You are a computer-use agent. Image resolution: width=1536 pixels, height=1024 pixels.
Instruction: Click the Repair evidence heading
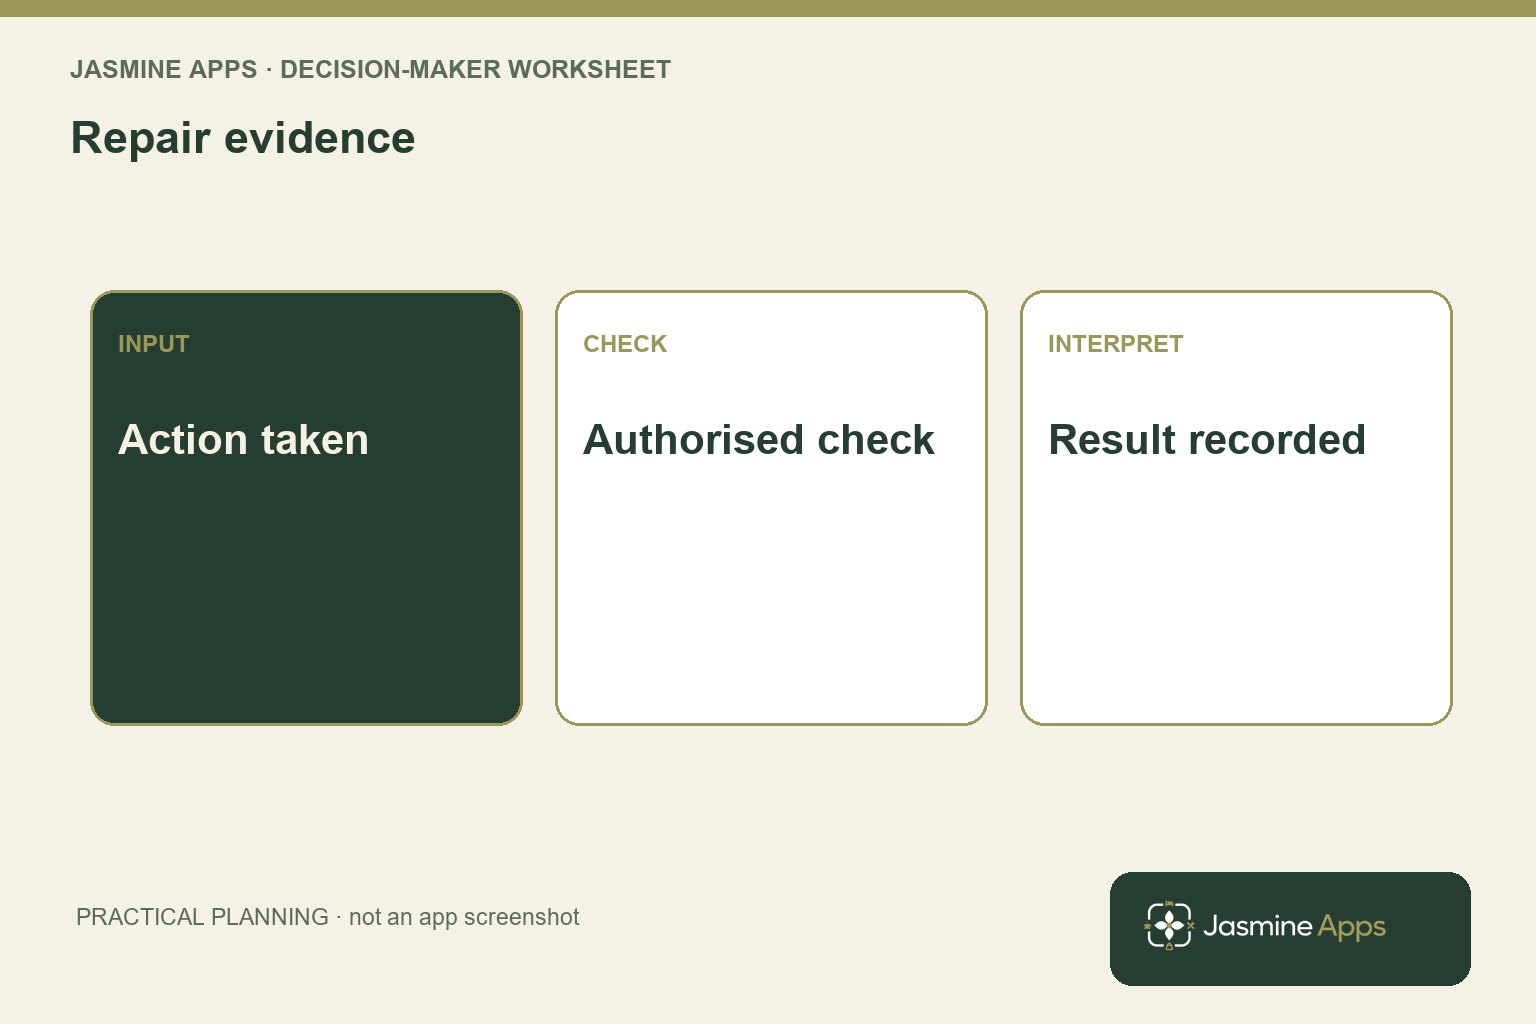[x=243, y=138]
